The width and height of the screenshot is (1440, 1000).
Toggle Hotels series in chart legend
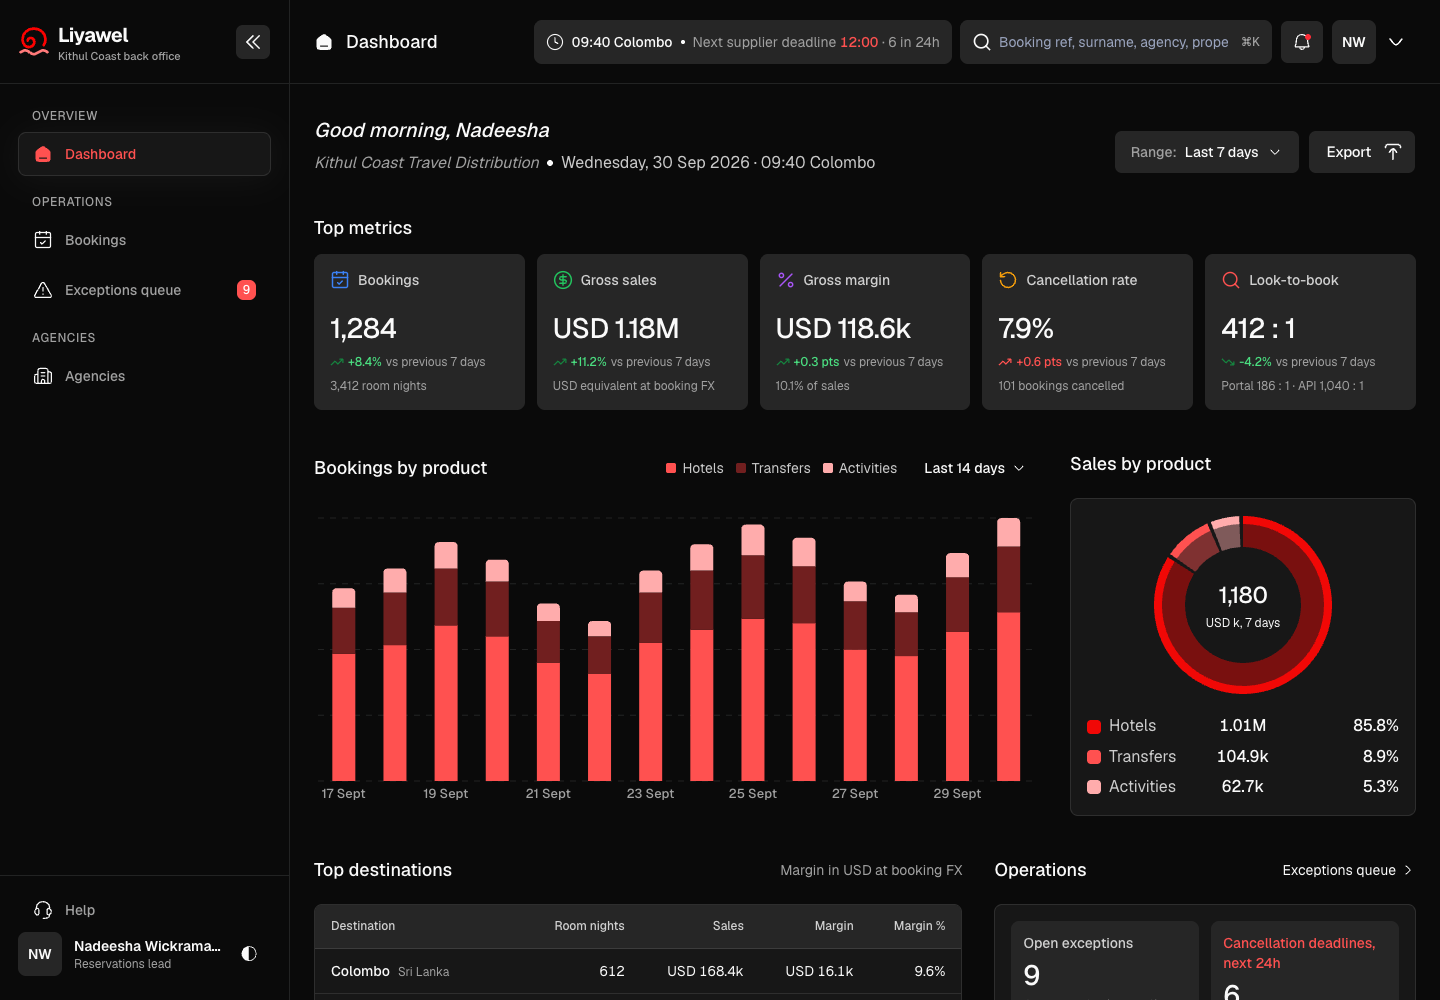[695, 468]
